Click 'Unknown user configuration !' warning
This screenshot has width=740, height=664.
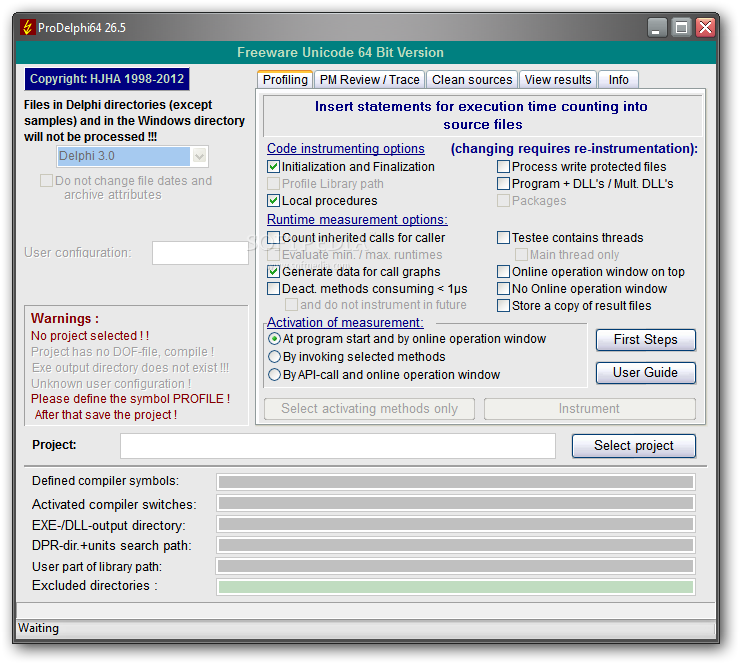click(111, 384)
